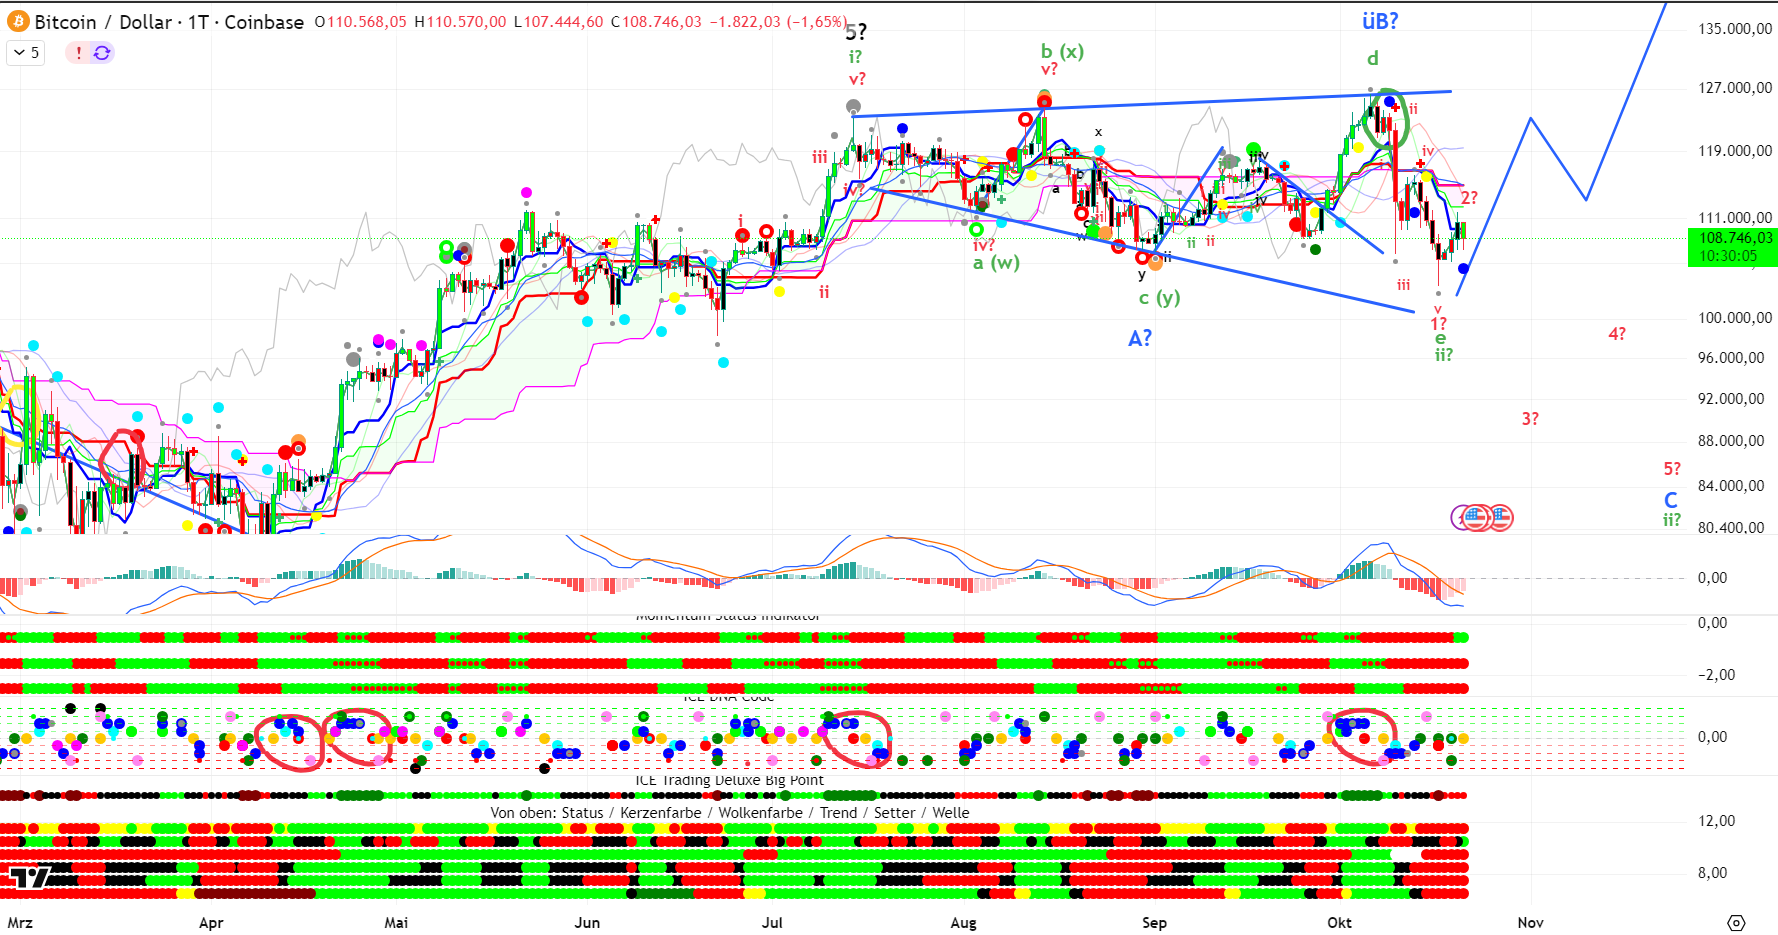Click the 100.000,00 price axis level
The height and width of the screenshot is (935, 1778).
click(x=1734, y=318)
